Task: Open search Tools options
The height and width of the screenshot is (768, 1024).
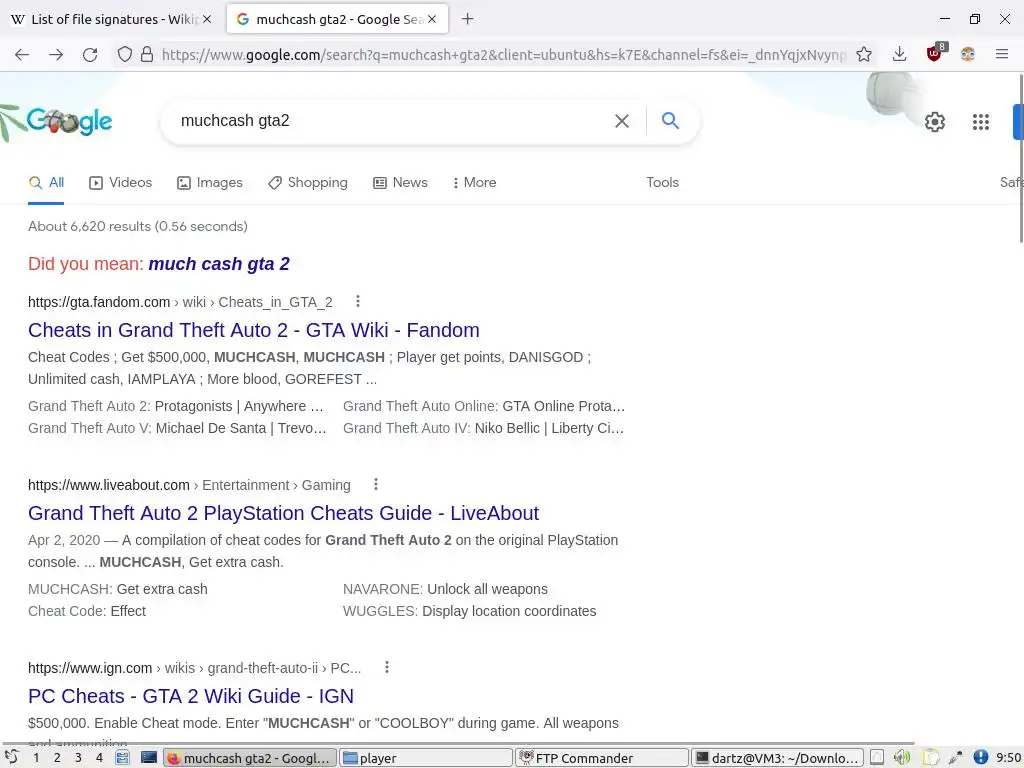Action: point(662,183)
